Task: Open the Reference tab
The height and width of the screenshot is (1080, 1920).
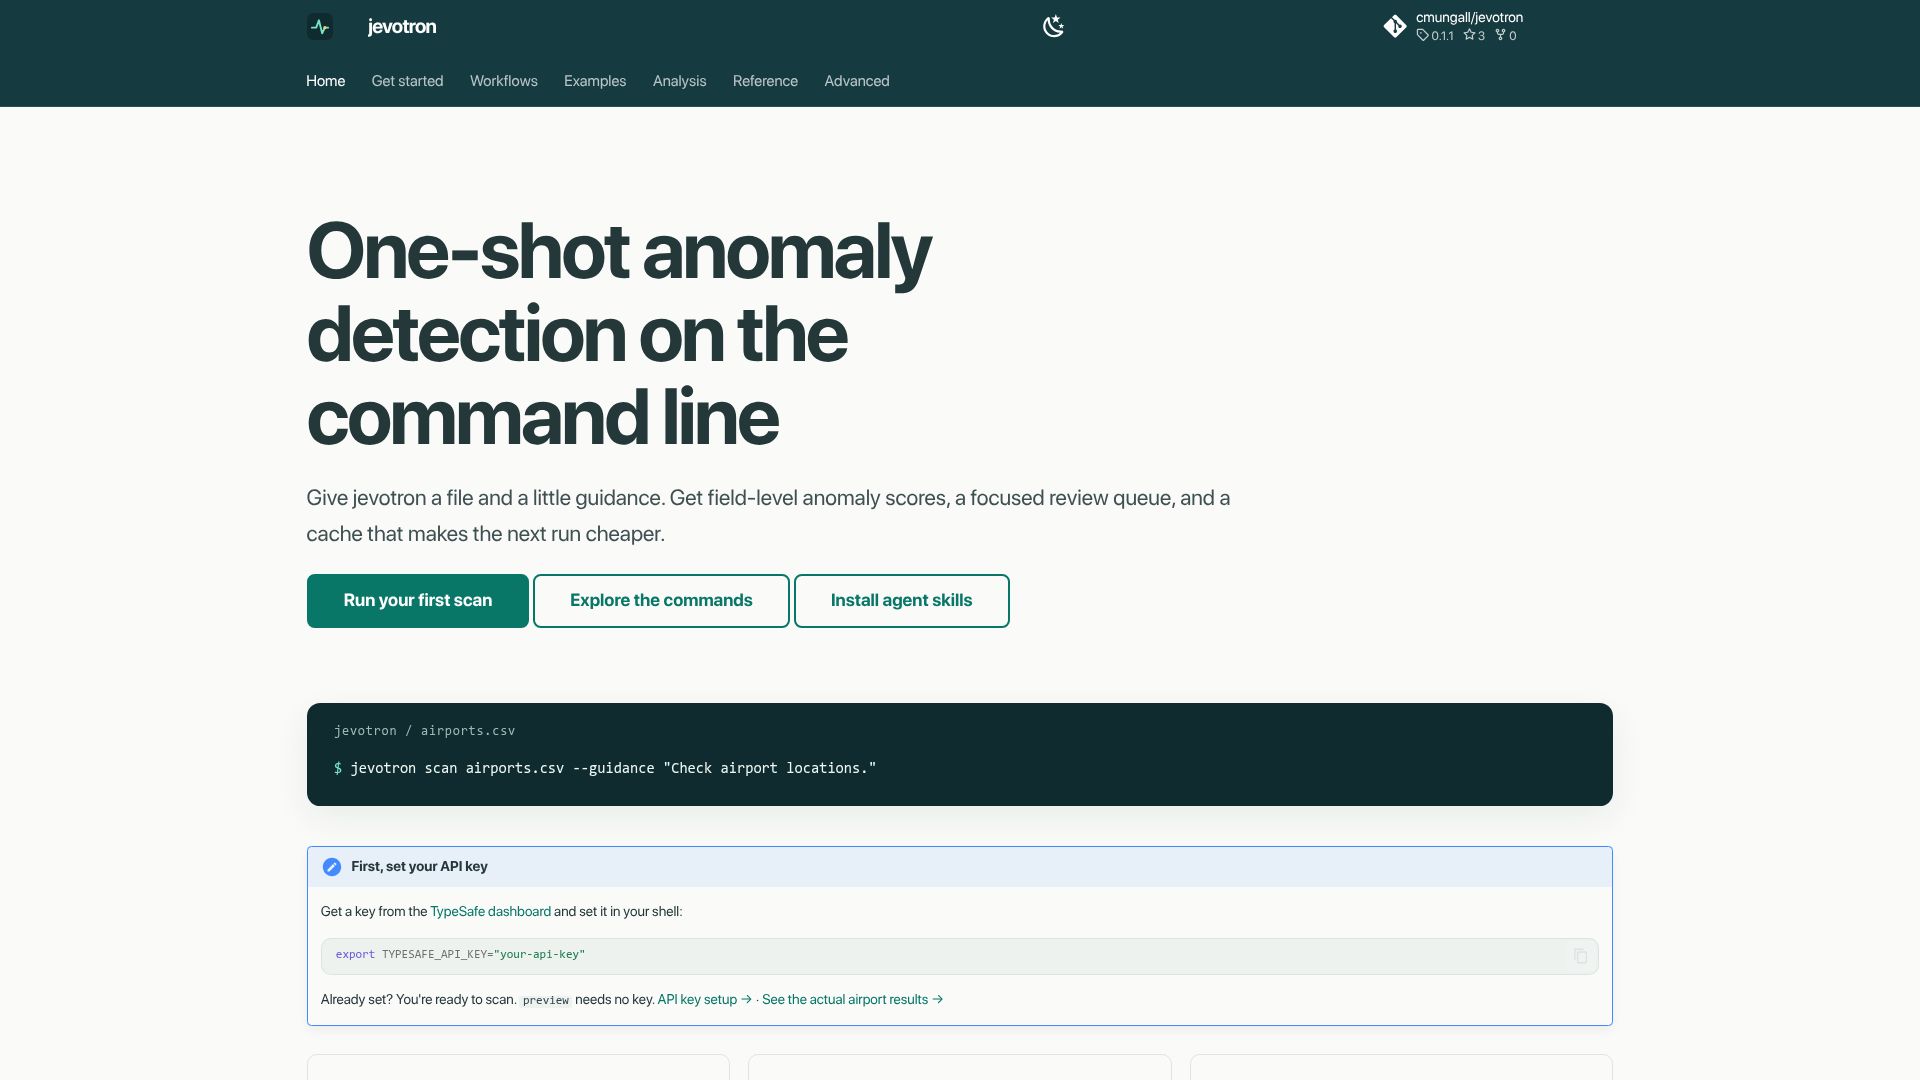Action: click(x=765, y=81)
